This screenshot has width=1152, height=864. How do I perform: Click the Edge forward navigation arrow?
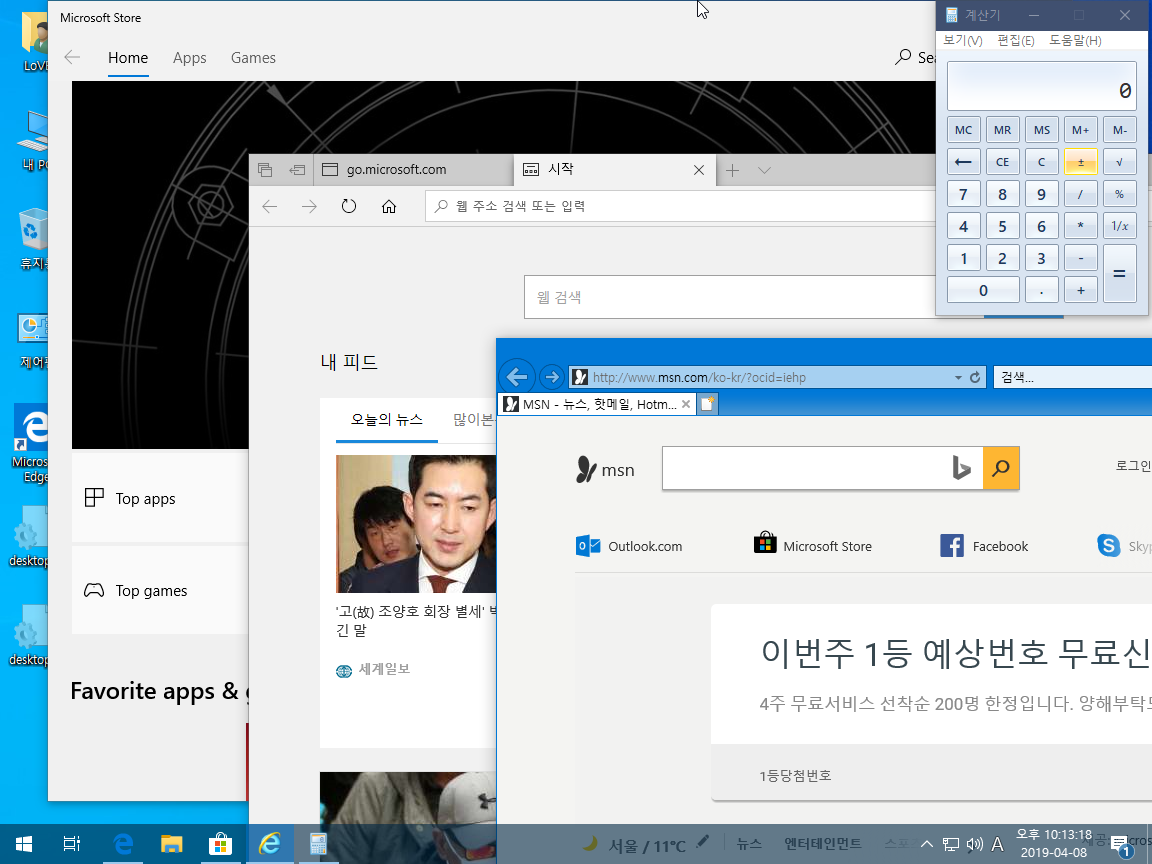pyautogui.click(x=309, y=206)
